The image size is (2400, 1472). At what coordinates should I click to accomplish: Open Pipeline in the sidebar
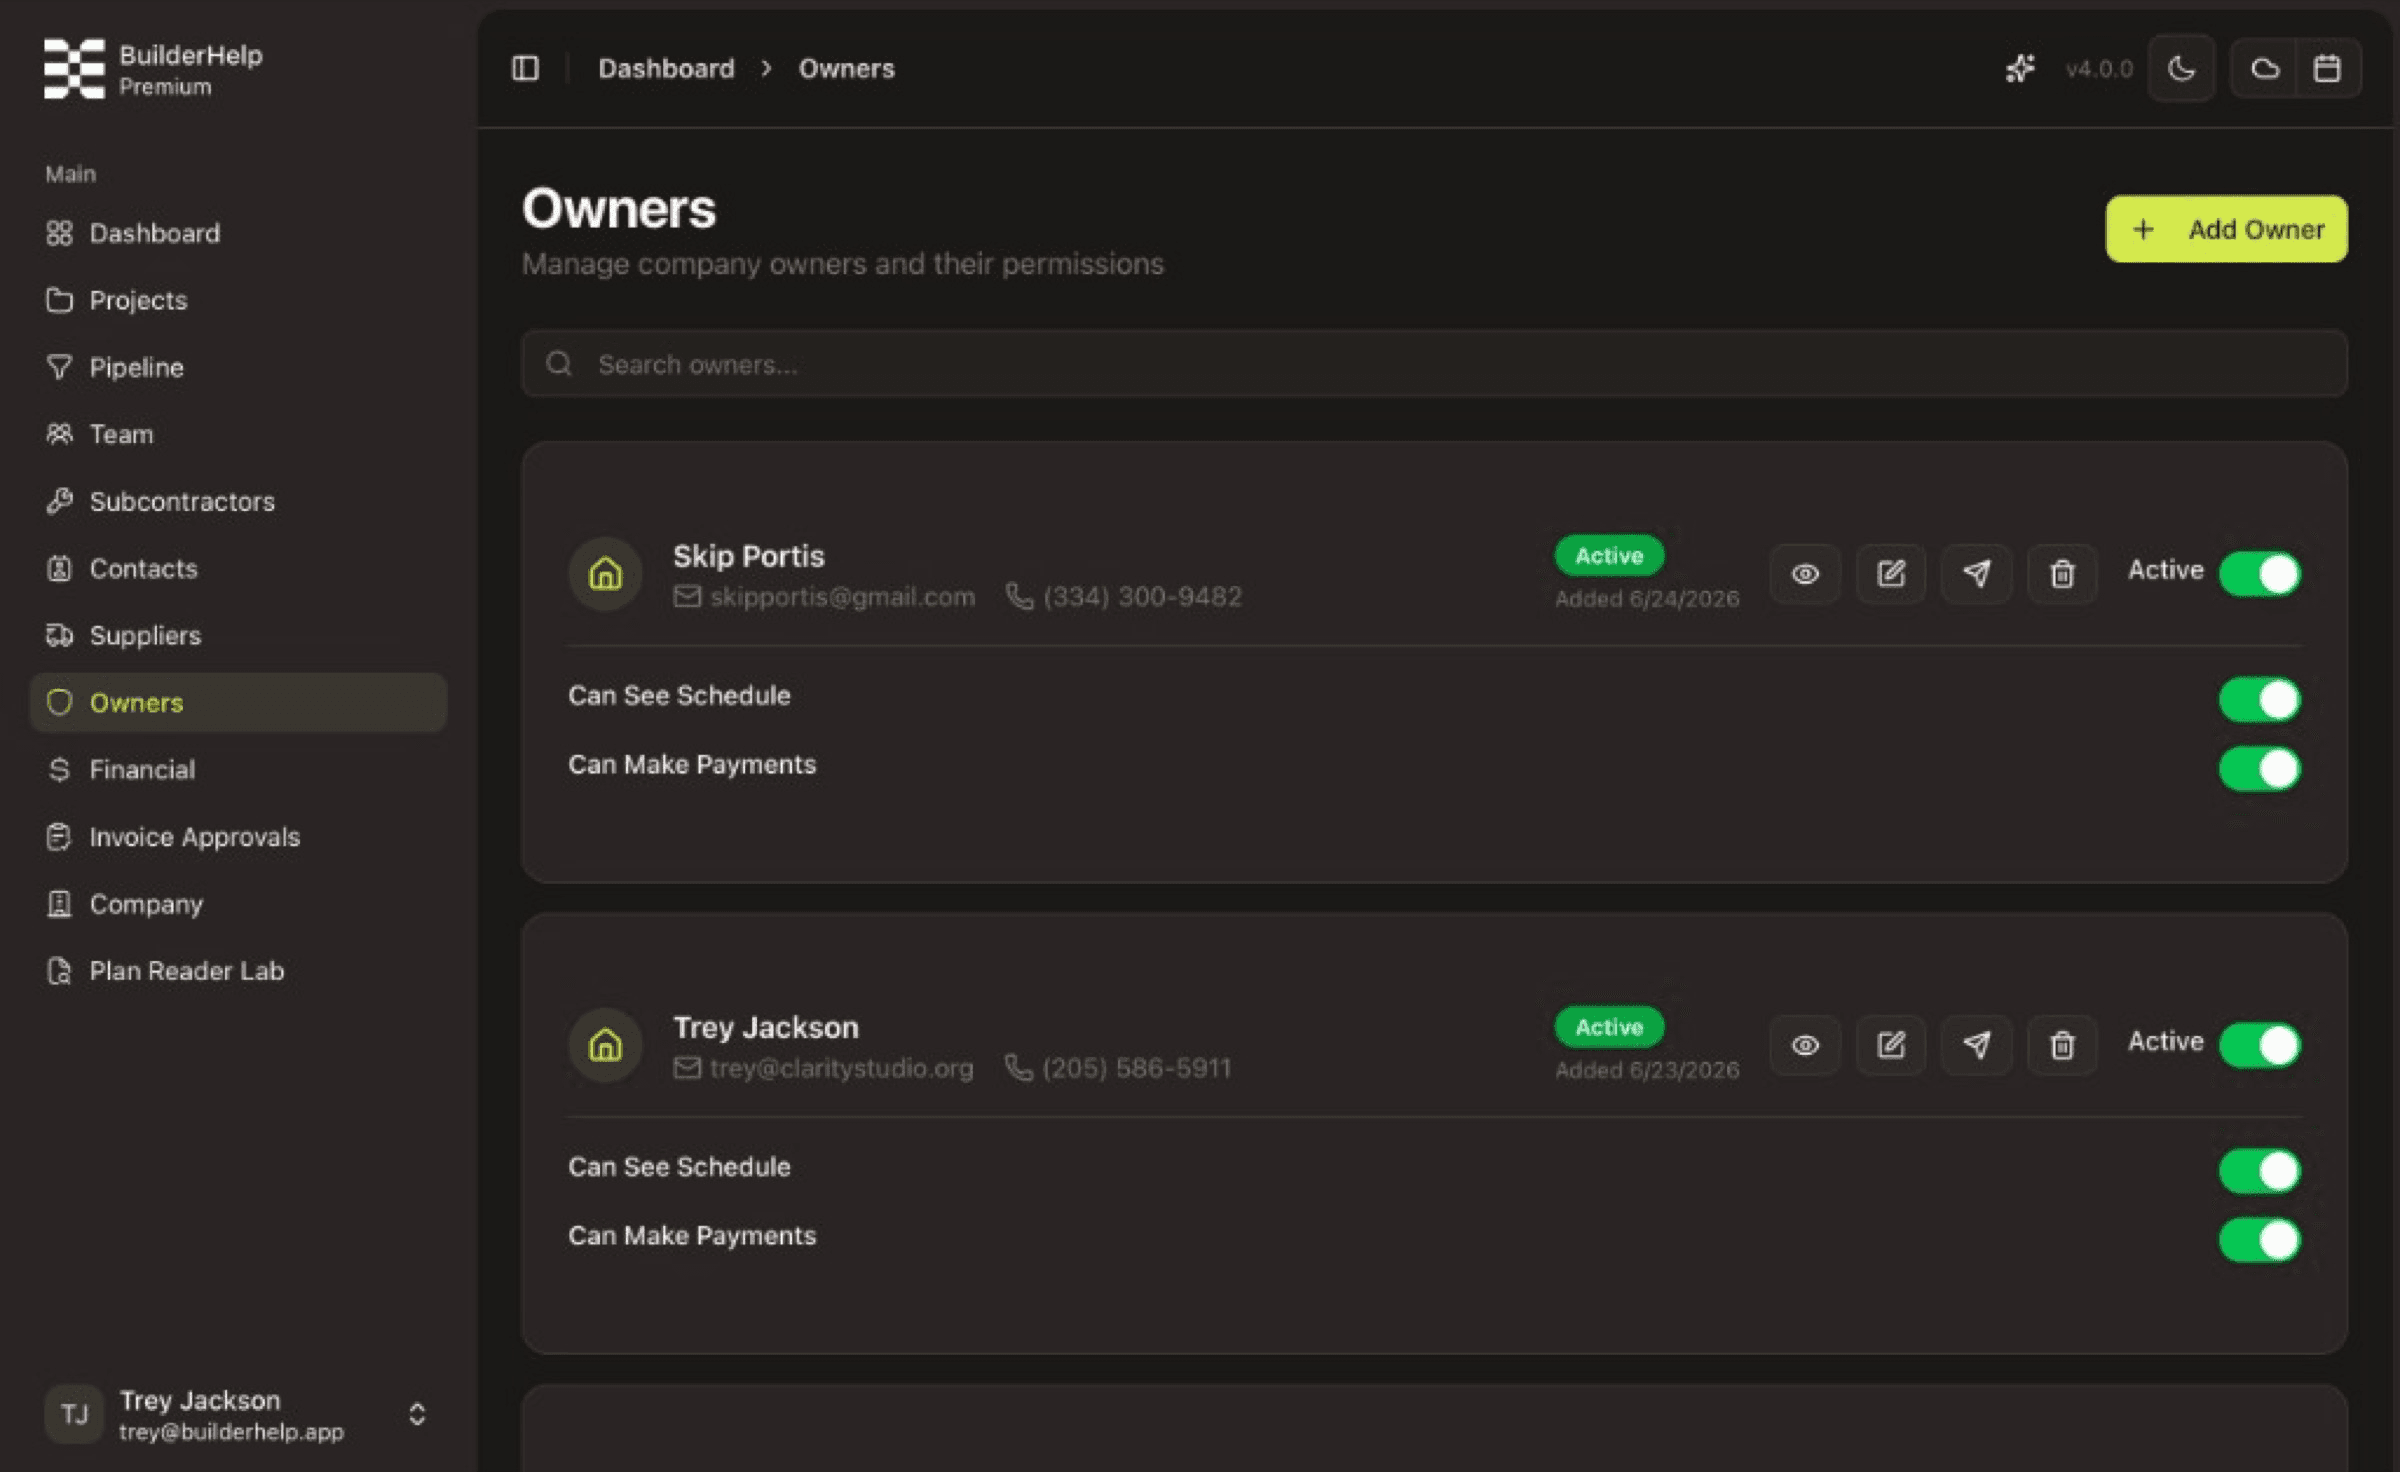(x=238, y=367)
